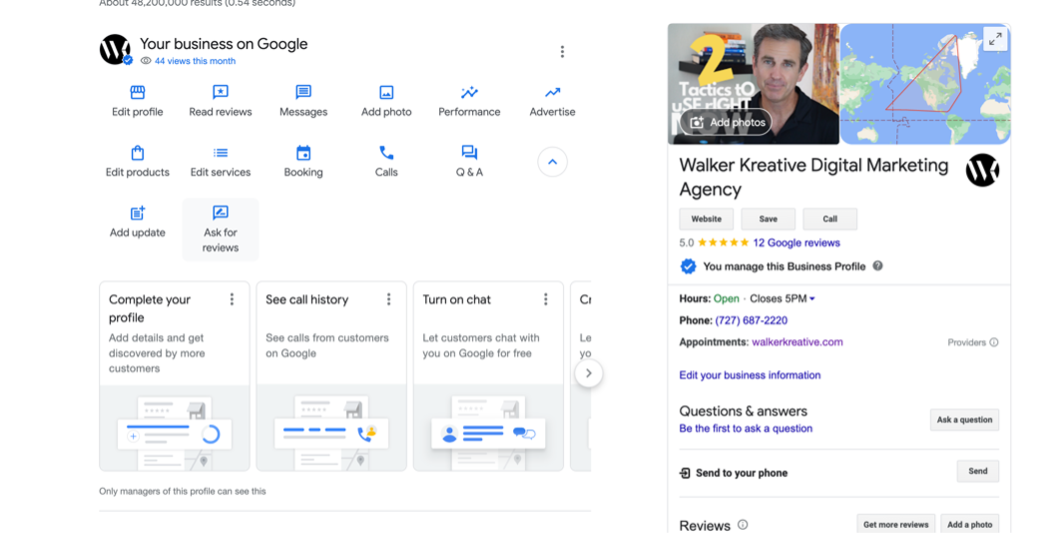Viewport: 1060px width, 537px height.
Task: Open the Turn on chat card
Action: click(x=488, y=376)
